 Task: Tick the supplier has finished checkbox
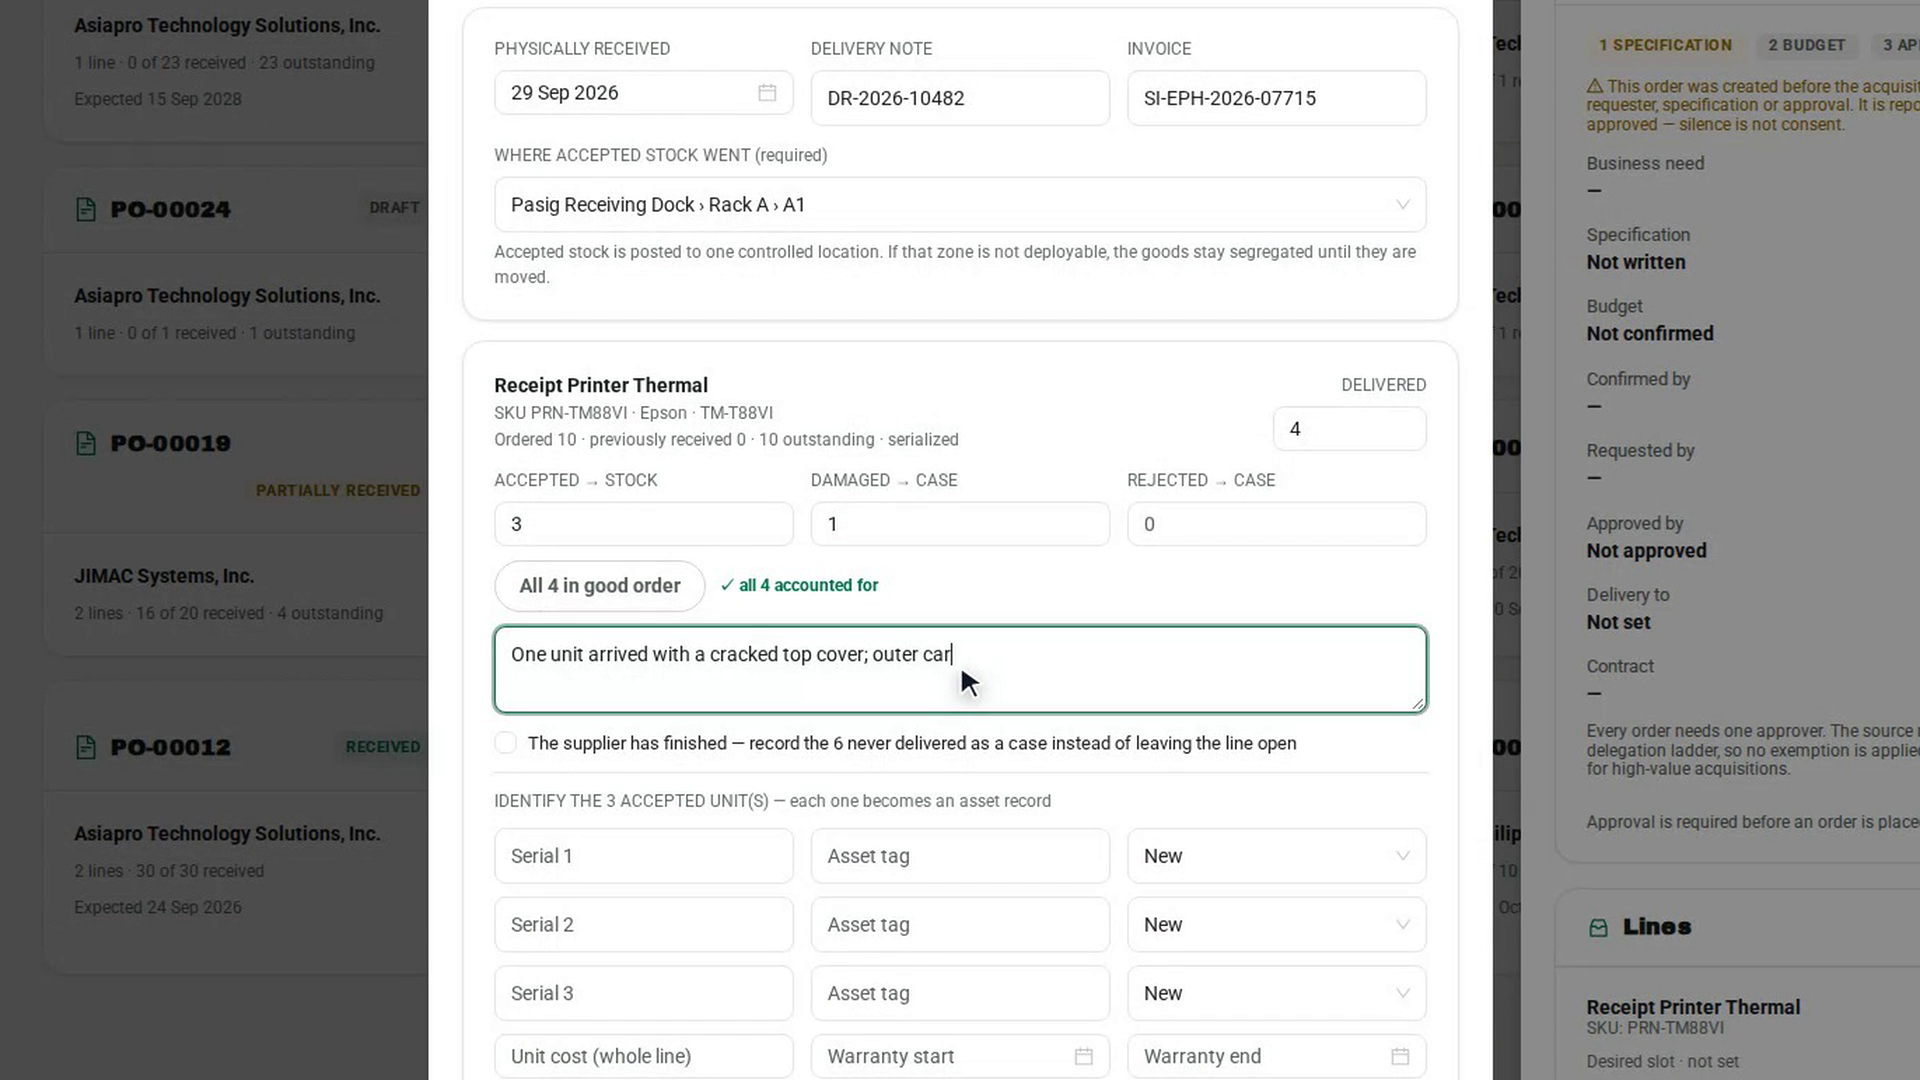click(x=506, y=743)
